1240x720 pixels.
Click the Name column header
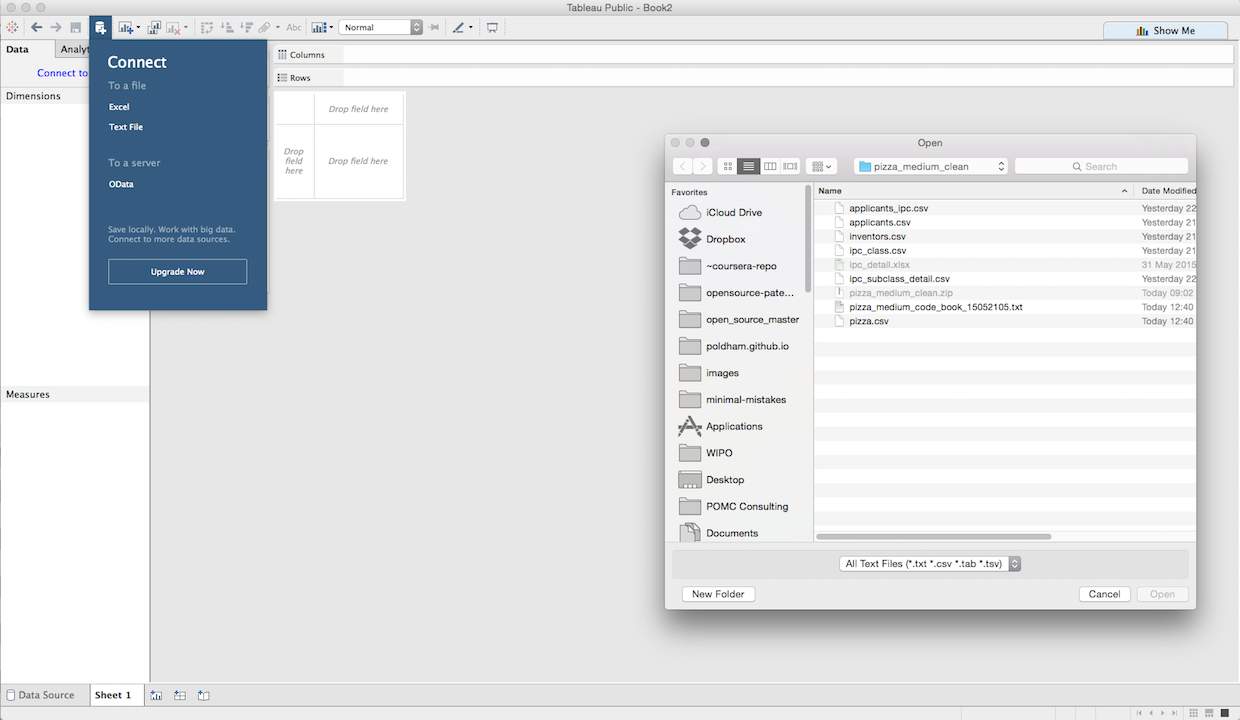coord(974,190)
